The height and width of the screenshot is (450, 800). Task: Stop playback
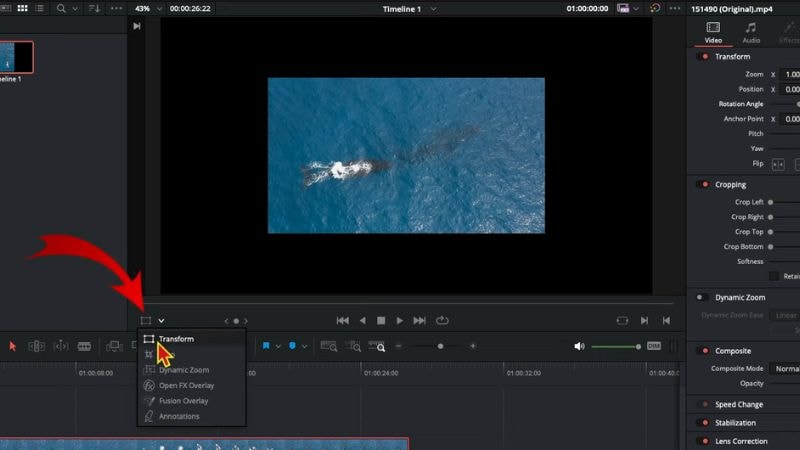pos(381,320)
